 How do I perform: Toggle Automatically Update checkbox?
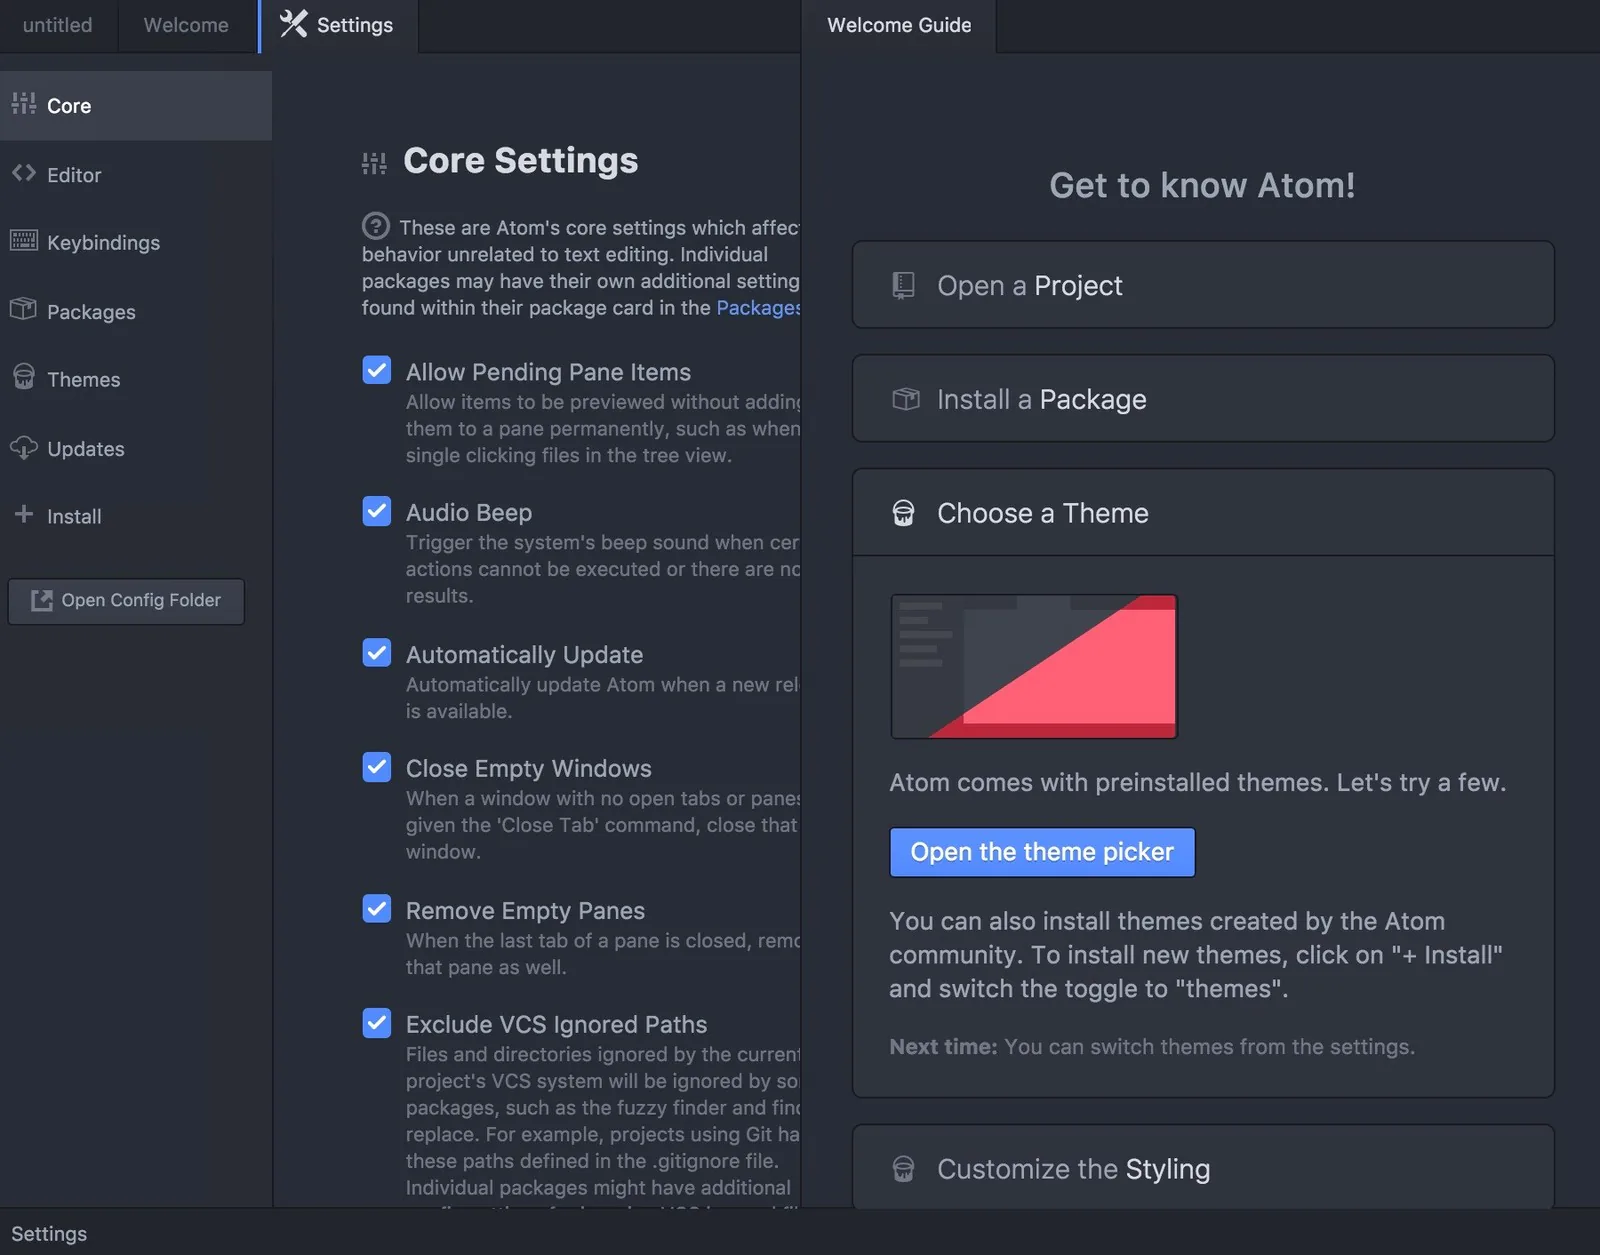pyautogui.click(x=377, y=653)
